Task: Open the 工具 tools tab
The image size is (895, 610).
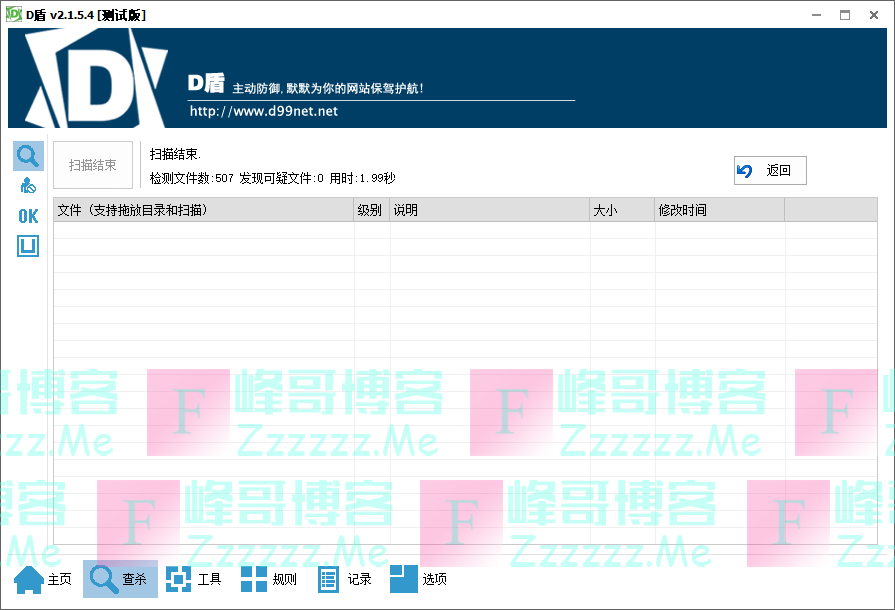Action: tap(194, 579)
